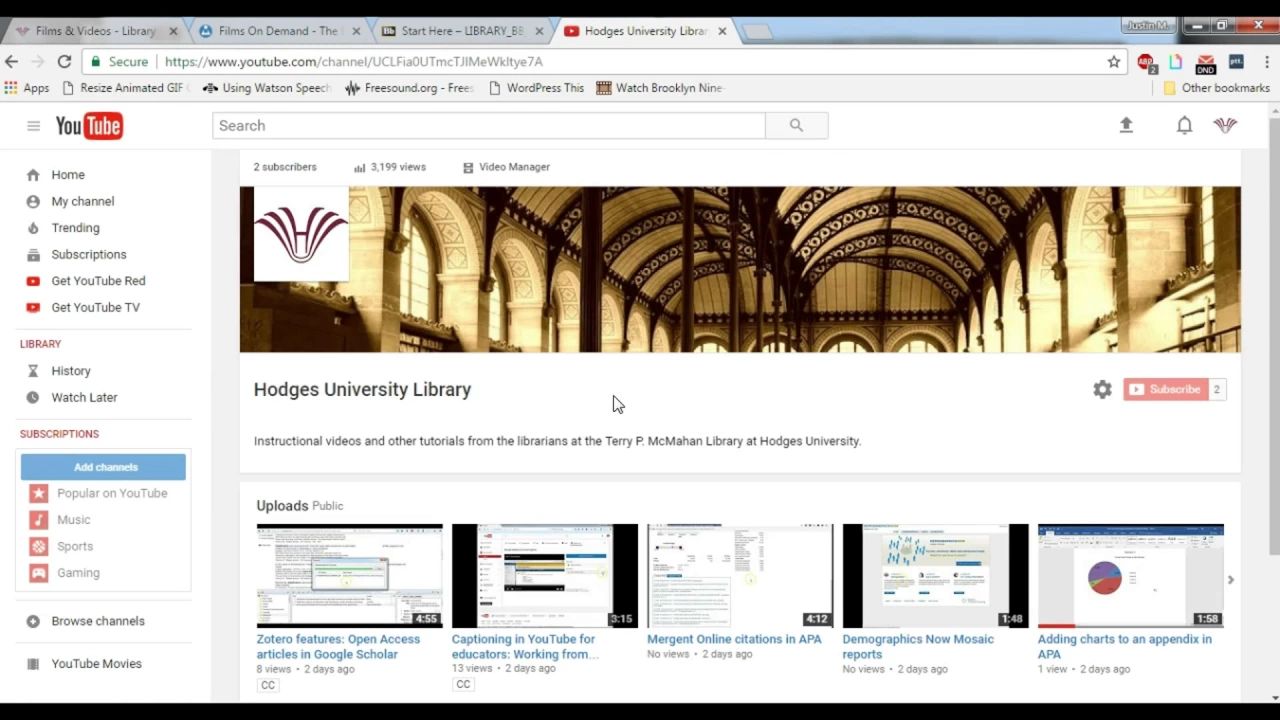
Task: Switch to Films & Videos tab
Action: pyautogui.click(x=96, y=31)
